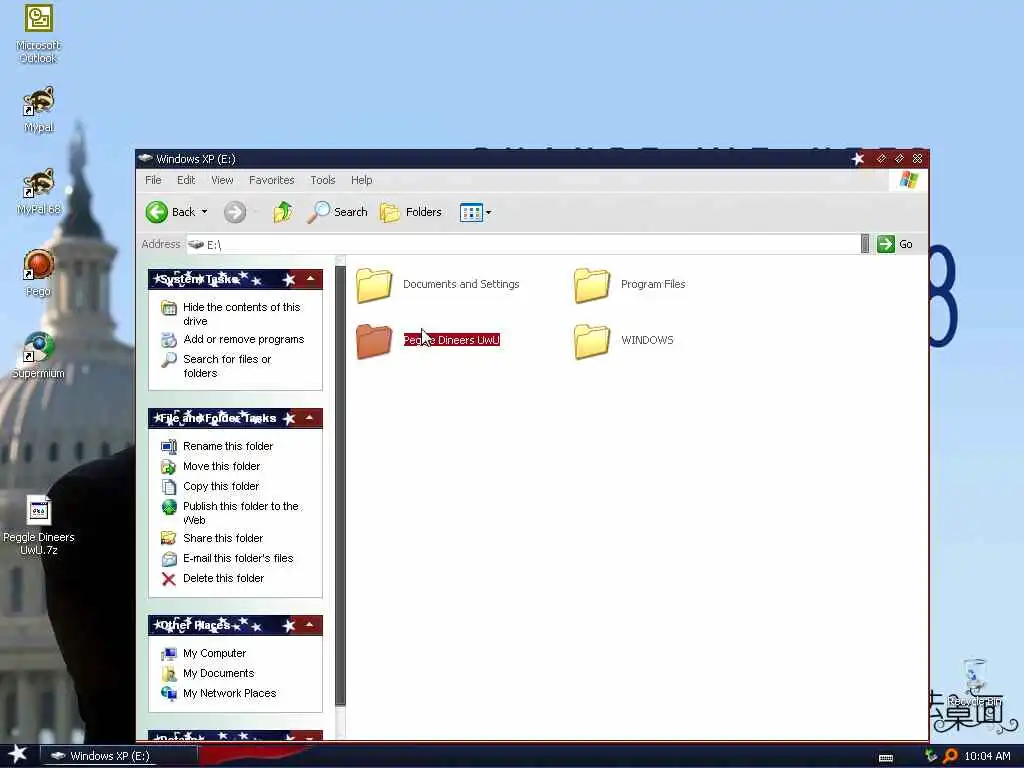Click the WINDOWS folder name
The width and height of the screenshot is (1024, 768).
tap(647, 340)
